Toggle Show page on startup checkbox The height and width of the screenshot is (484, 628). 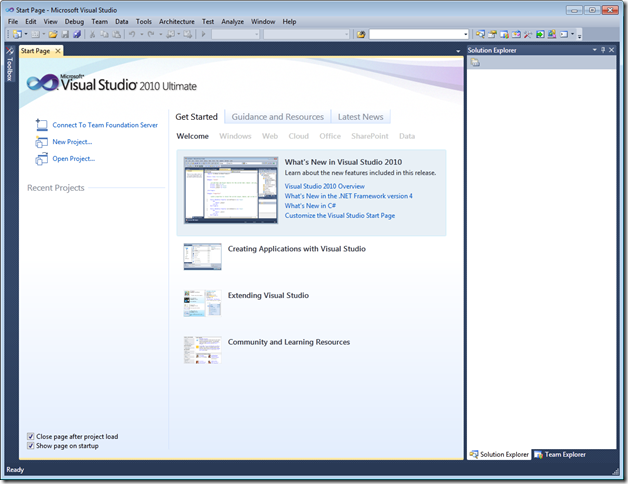(x=30, y=446)
